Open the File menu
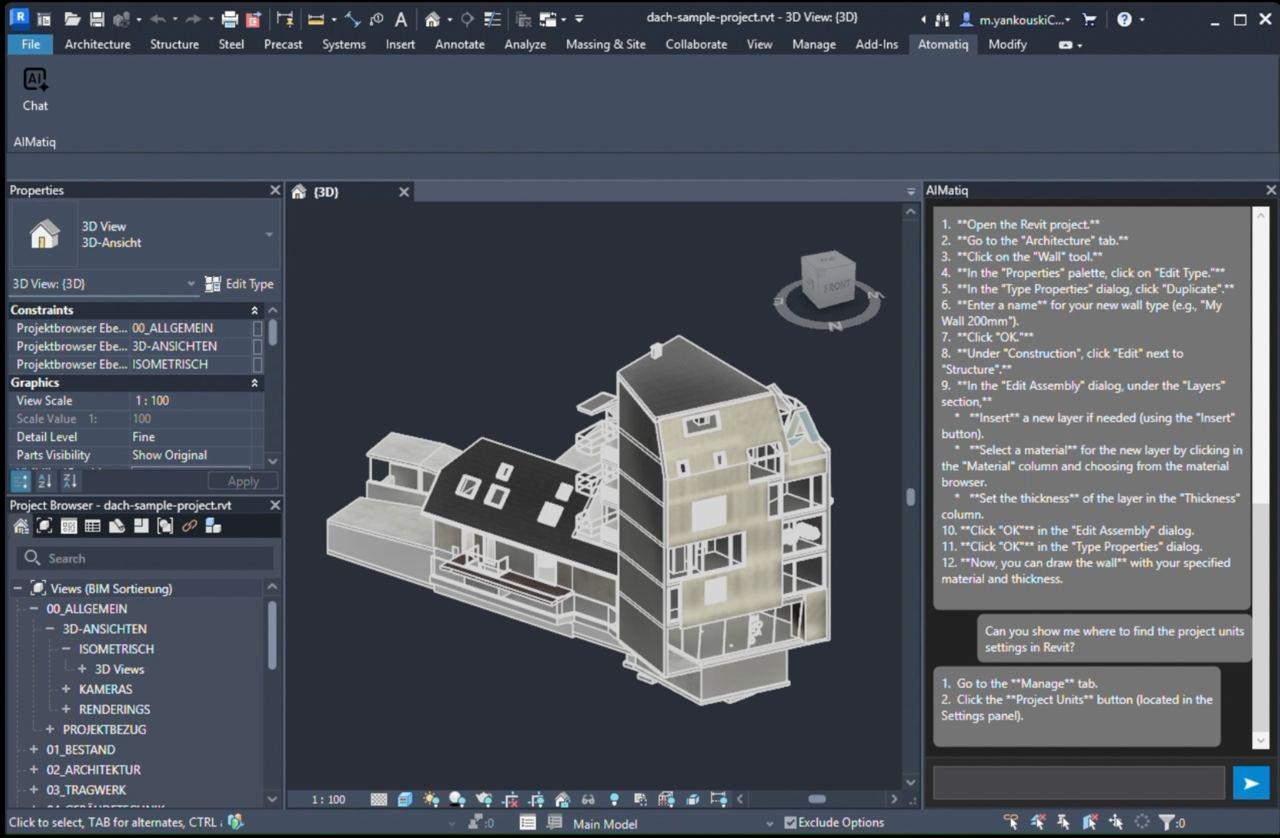1280x838 pixels. tap(31, 44)
